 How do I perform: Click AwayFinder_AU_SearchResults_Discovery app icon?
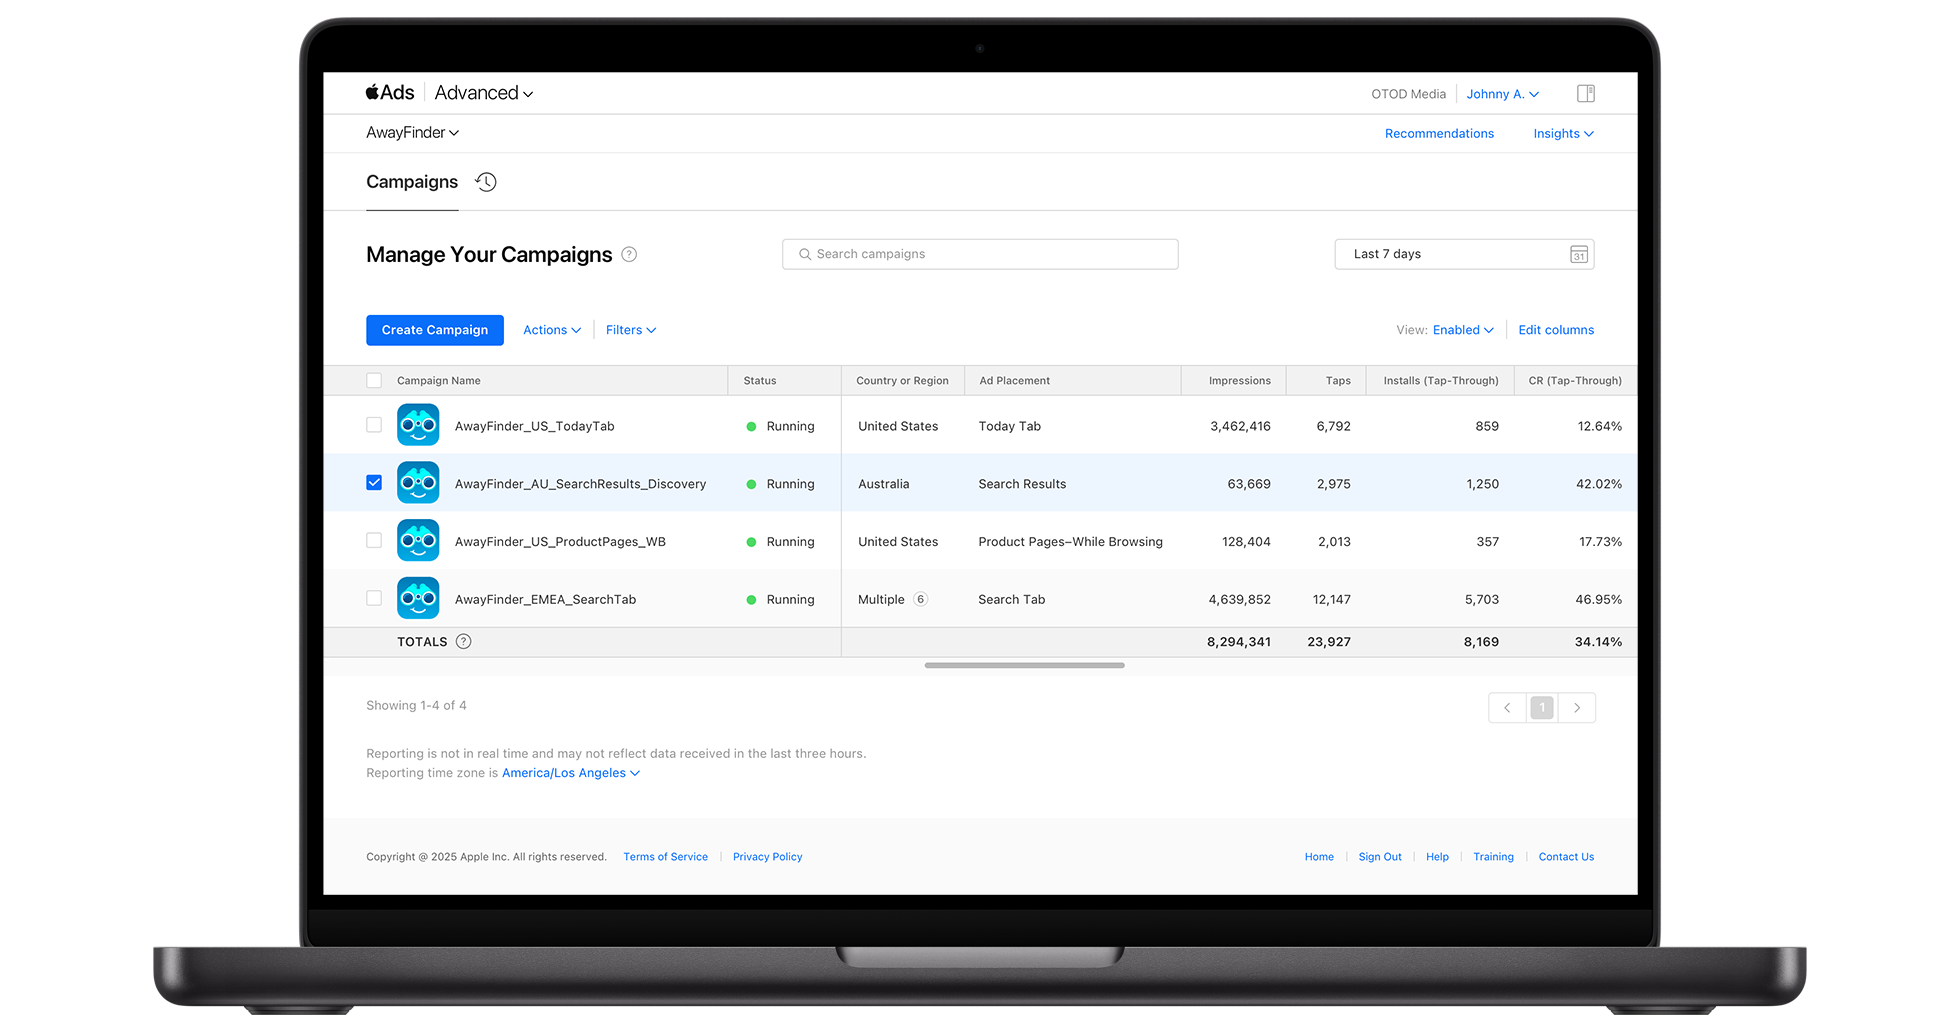point(418,483)
